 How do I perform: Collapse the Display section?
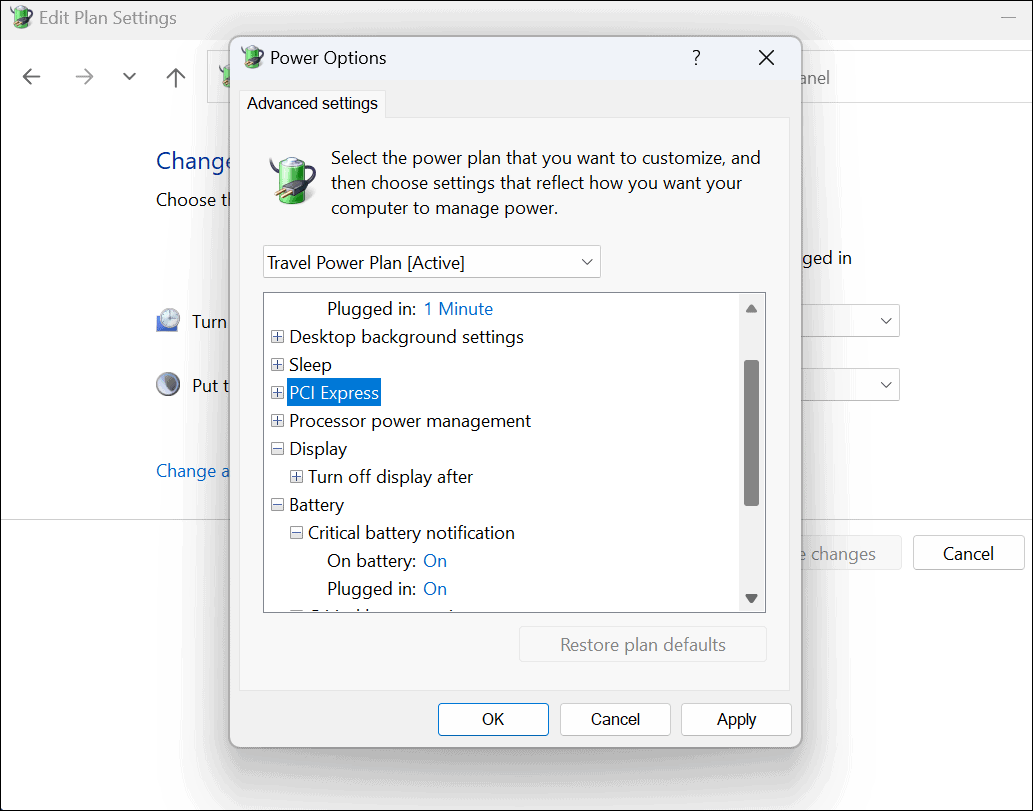click(277, 448)
